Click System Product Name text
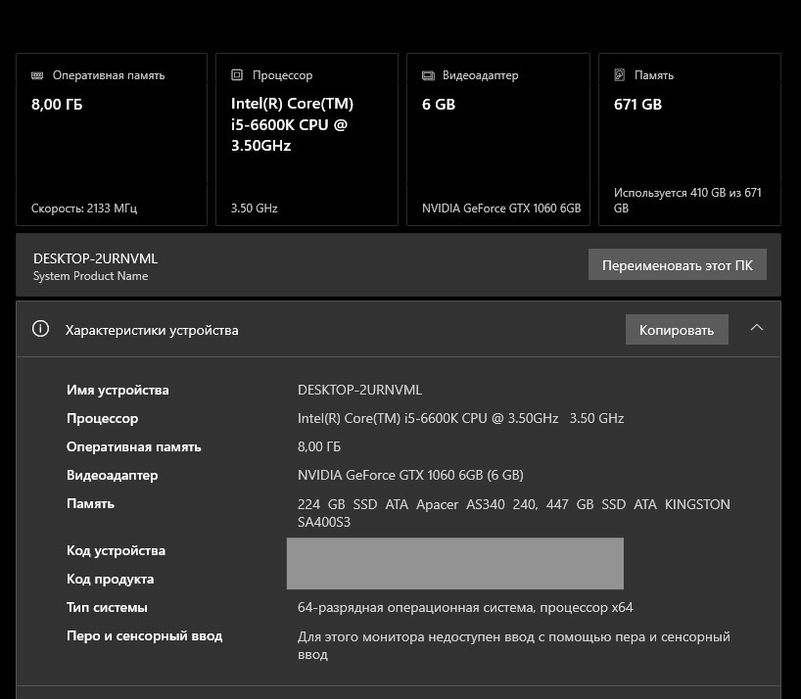Screen dimensions: 801x699 point(91,276)
